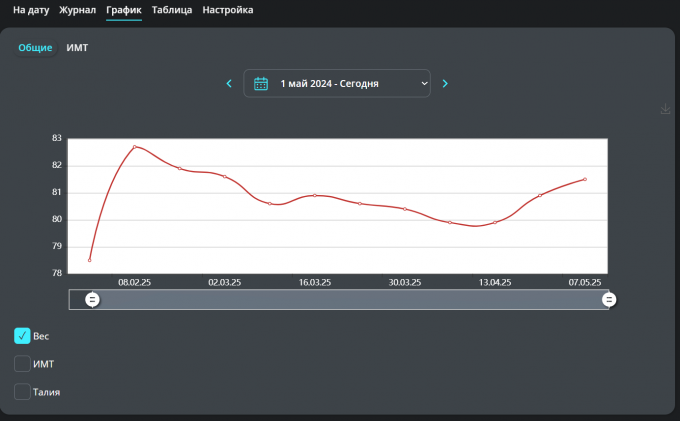Image resolution: width=680 pixels, height=421 pixels.
Task: Uncheck the Вес checkbox
Action: [22, 336]
